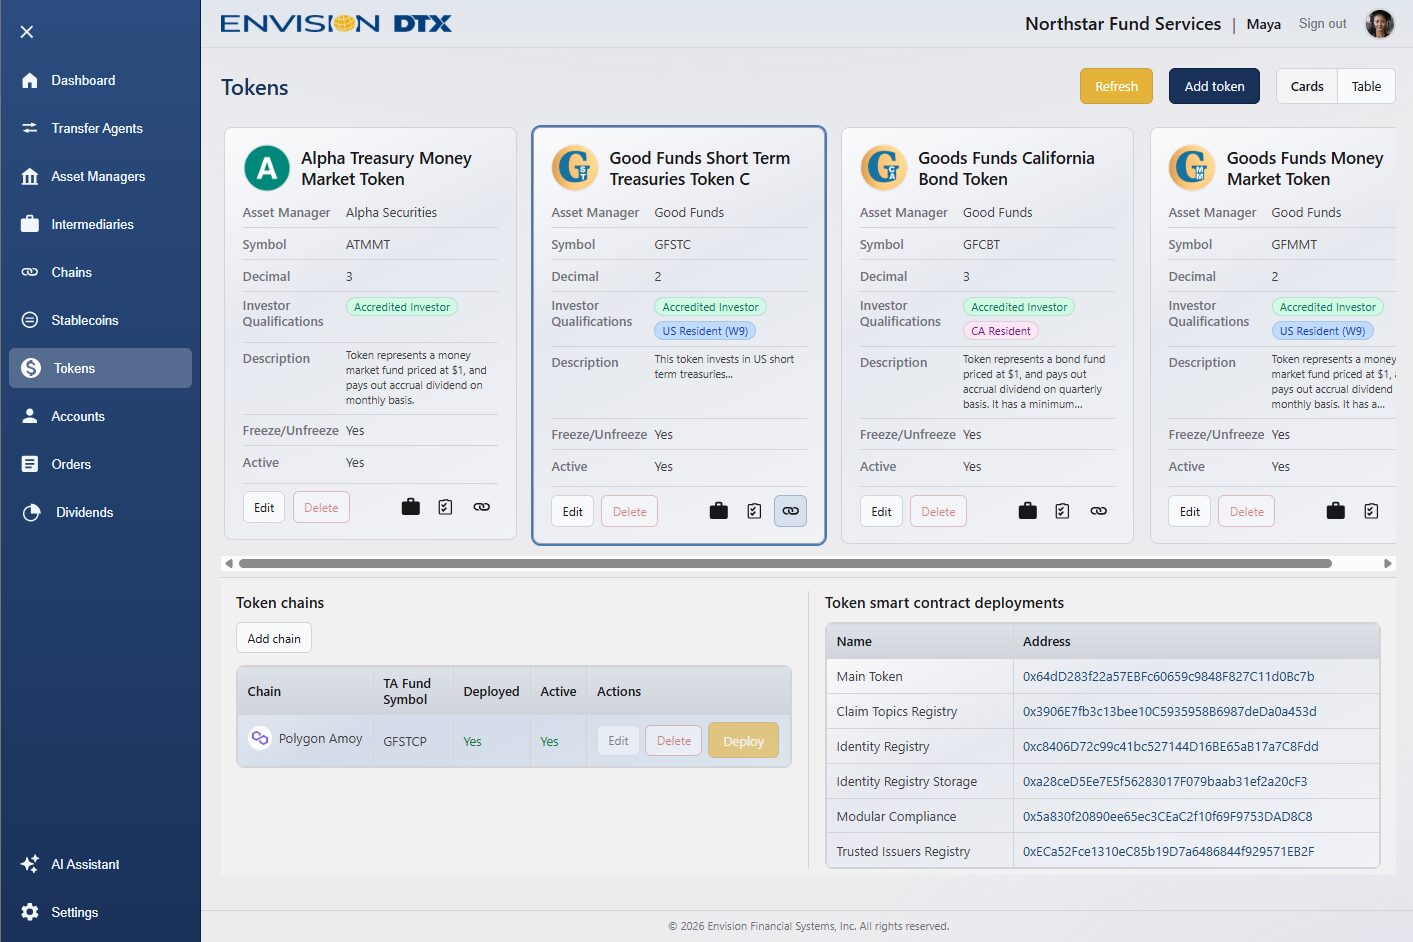Viewport: 1413px width, 942px height.
Task: Open the Dashboard home icon
Action: 30,80
